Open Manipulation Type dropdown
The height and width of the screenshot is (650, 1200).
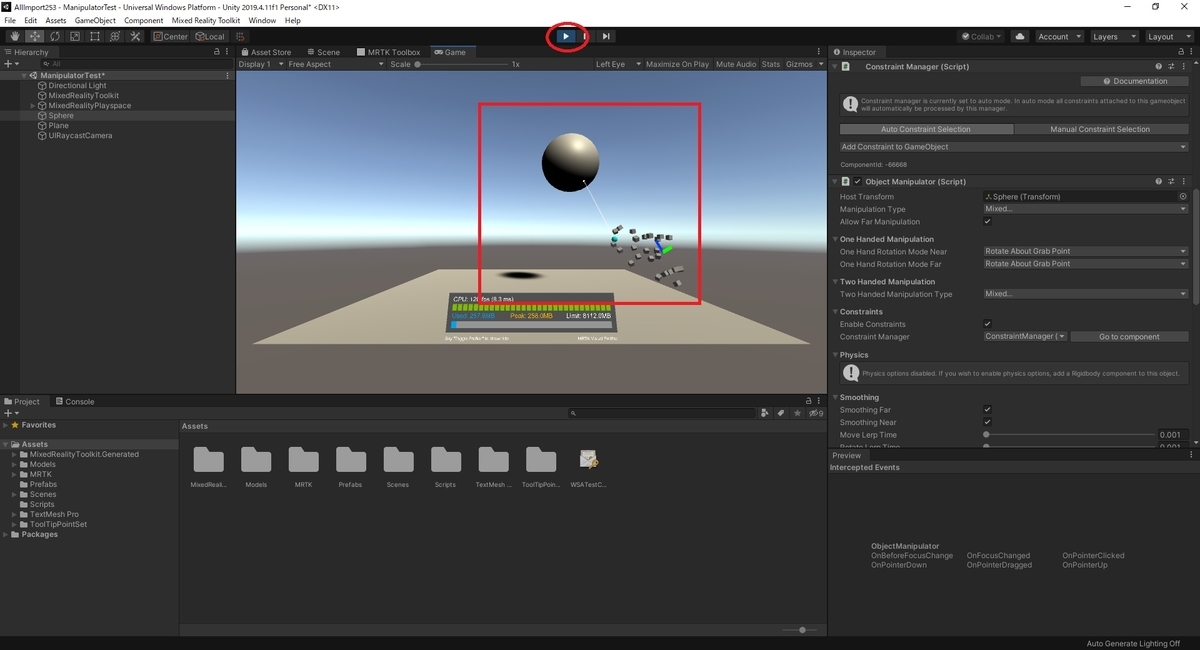1085,209
